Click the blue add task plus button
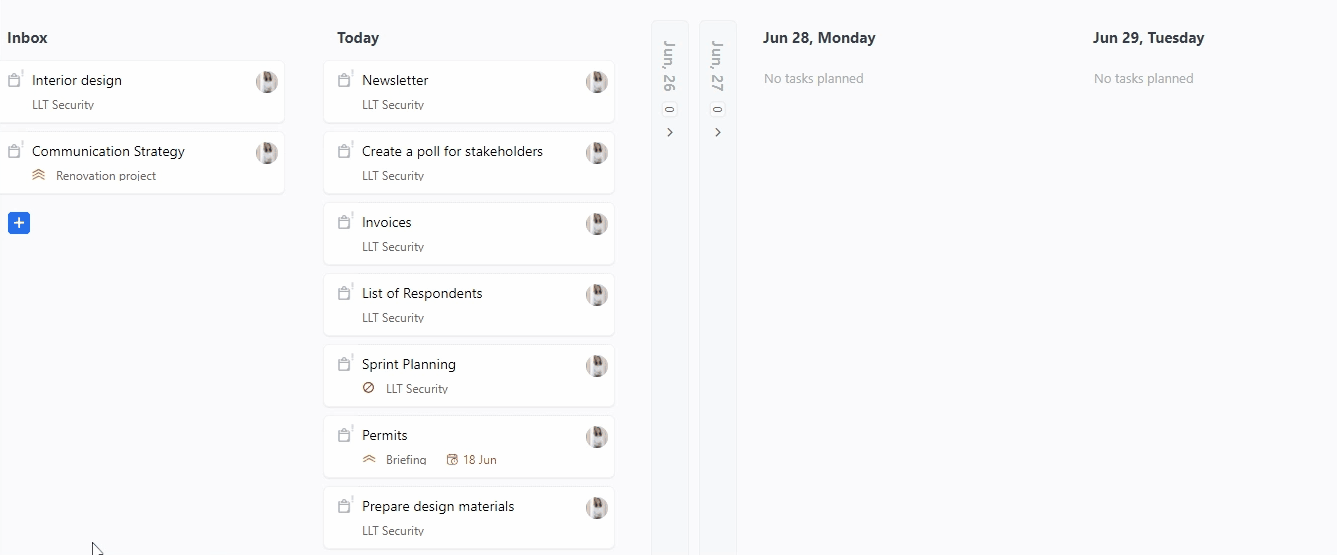This screenshot has width=1337, height=555. point(19,223)
